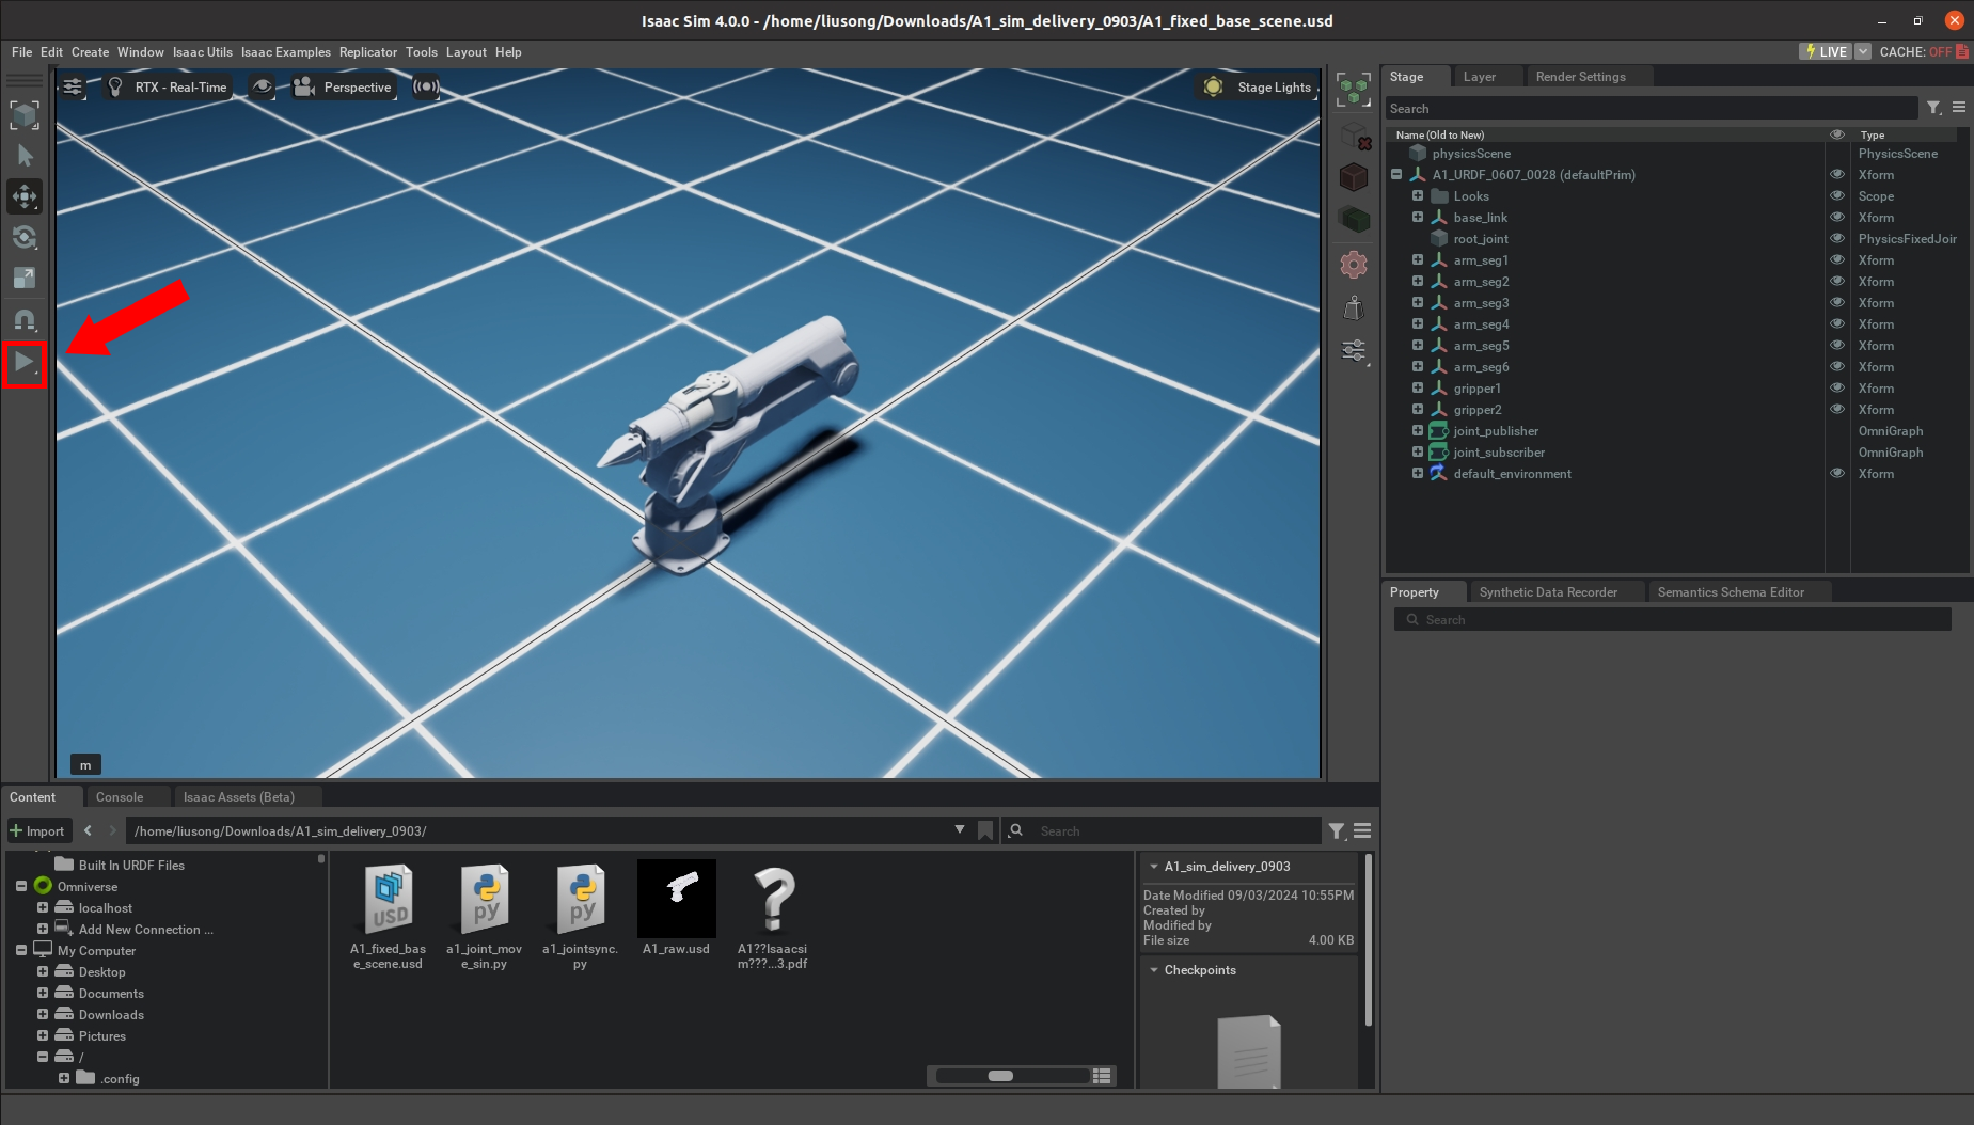The height and width of the screenshot is (1126, 1975).
Task: Select the Move gizmo tool
Action: [24, 197]
